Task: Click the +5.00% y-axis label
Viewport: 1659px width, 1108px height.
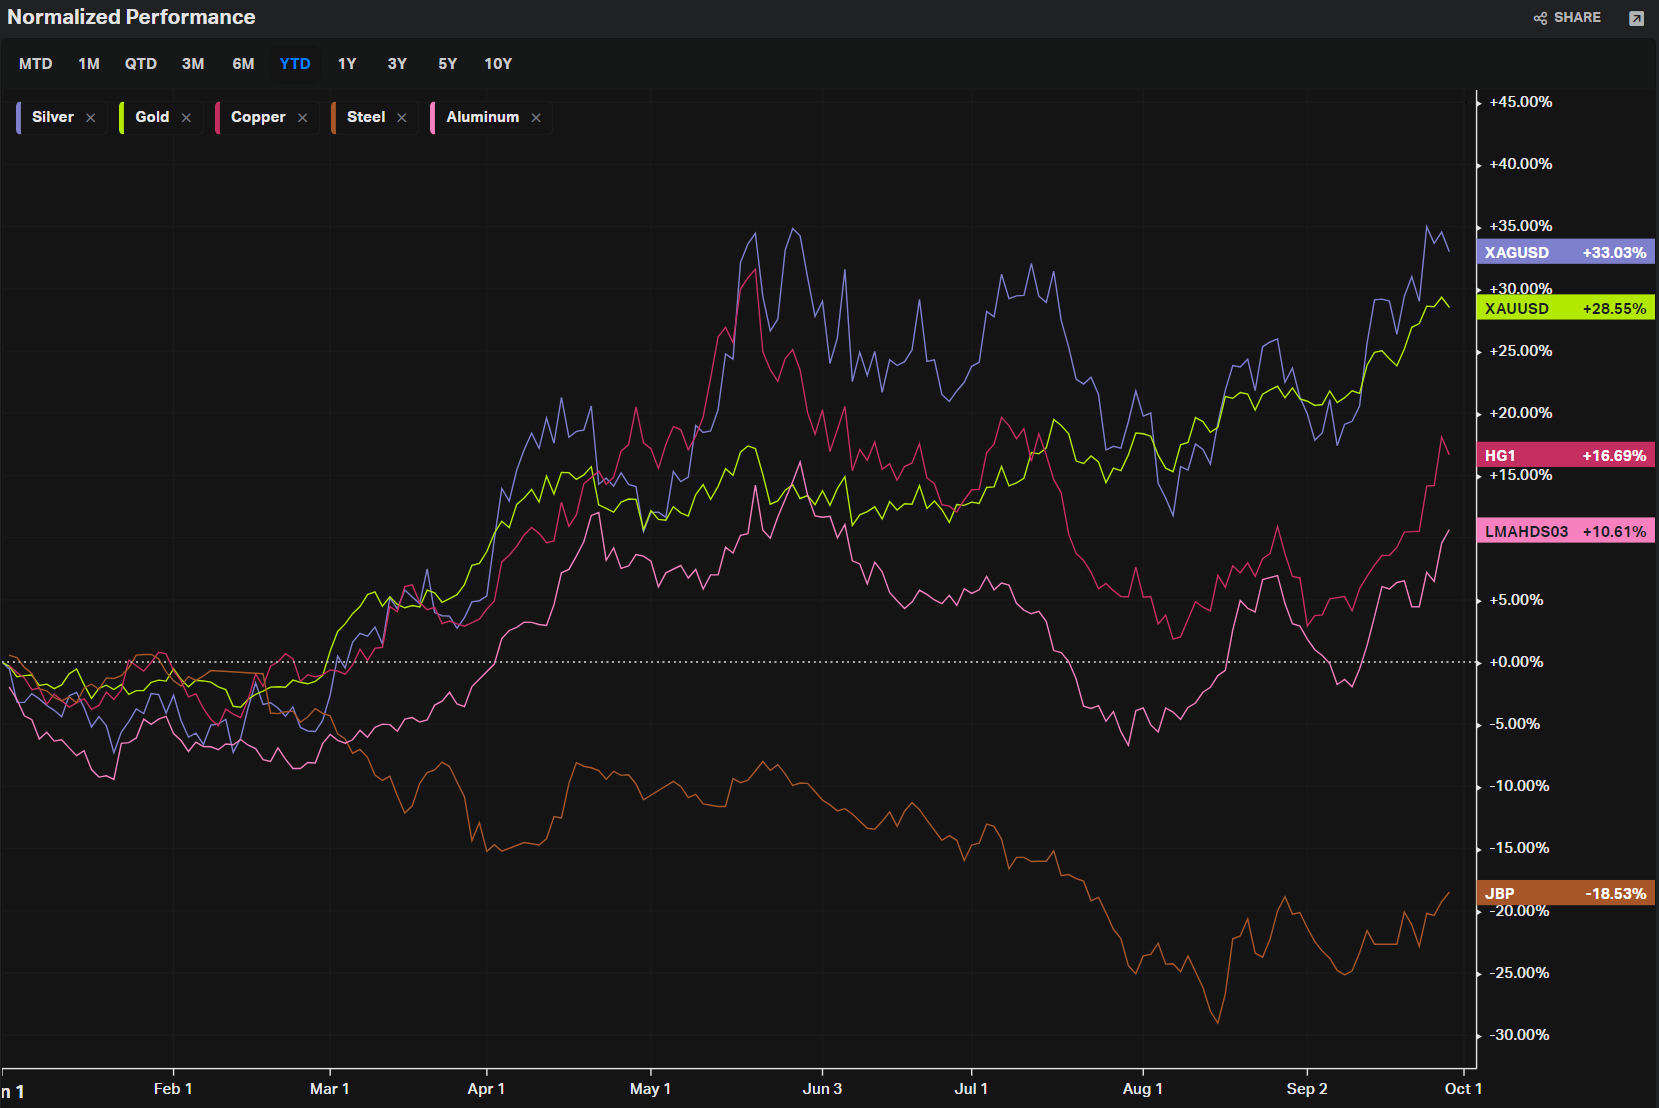Action: [1517, 600]
